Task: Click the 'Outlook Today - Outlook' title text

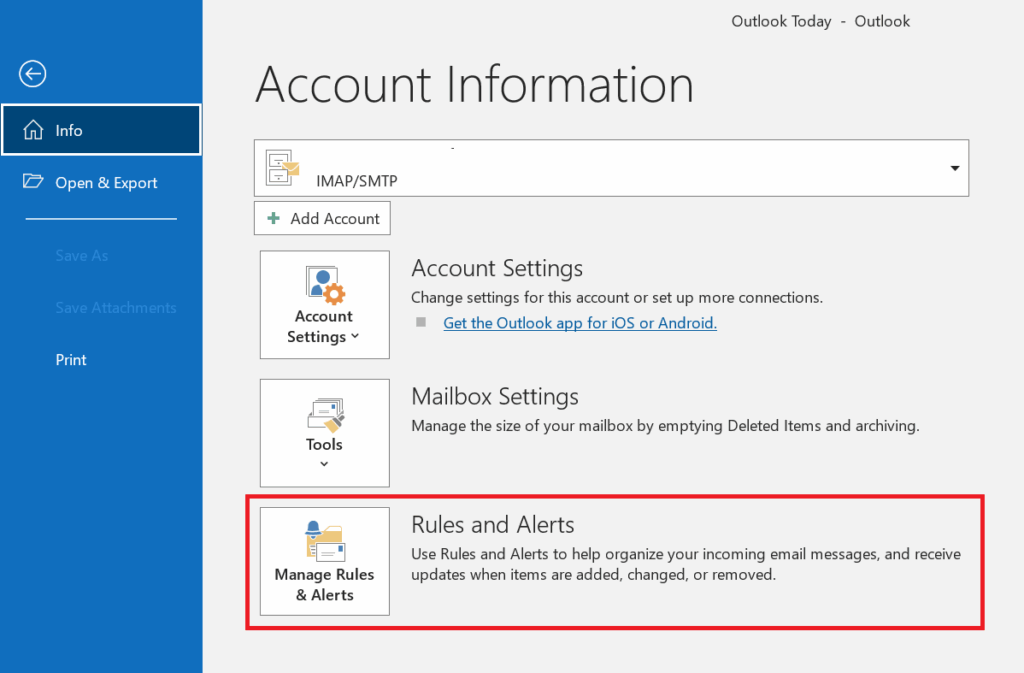Action: [820, 22]
